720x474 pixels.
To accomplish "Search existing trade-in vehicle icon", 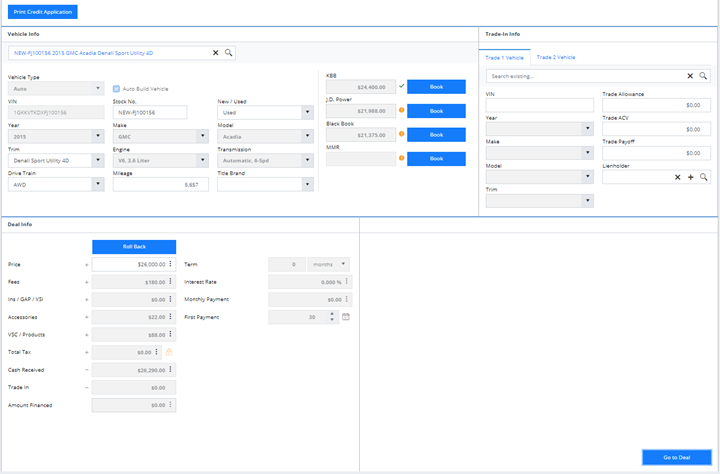I will [703, 76].
